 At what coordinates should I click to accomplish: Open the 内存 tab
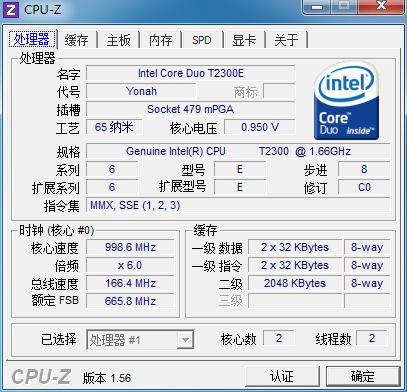point(161,40)
